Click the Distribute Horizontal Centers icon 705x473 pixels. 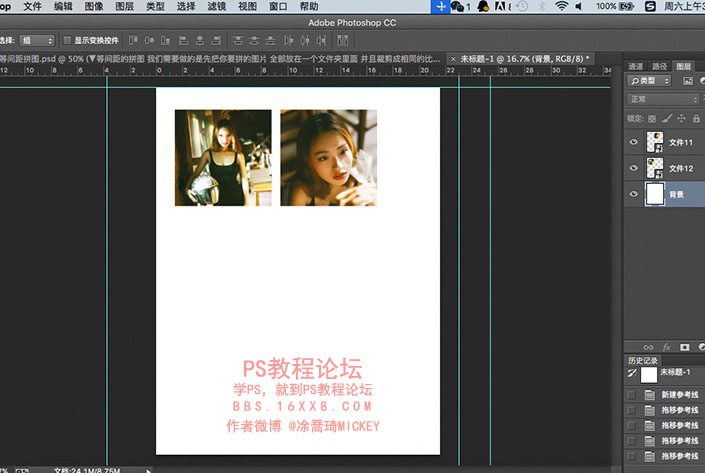[x=305, y=40]
